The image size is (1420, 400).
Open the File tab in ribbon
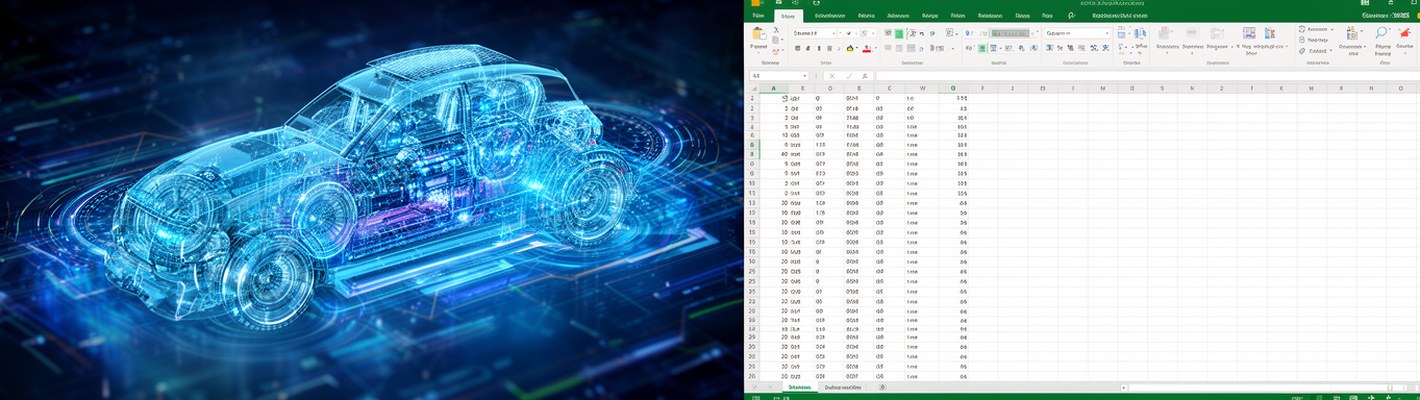click(758, 16)
